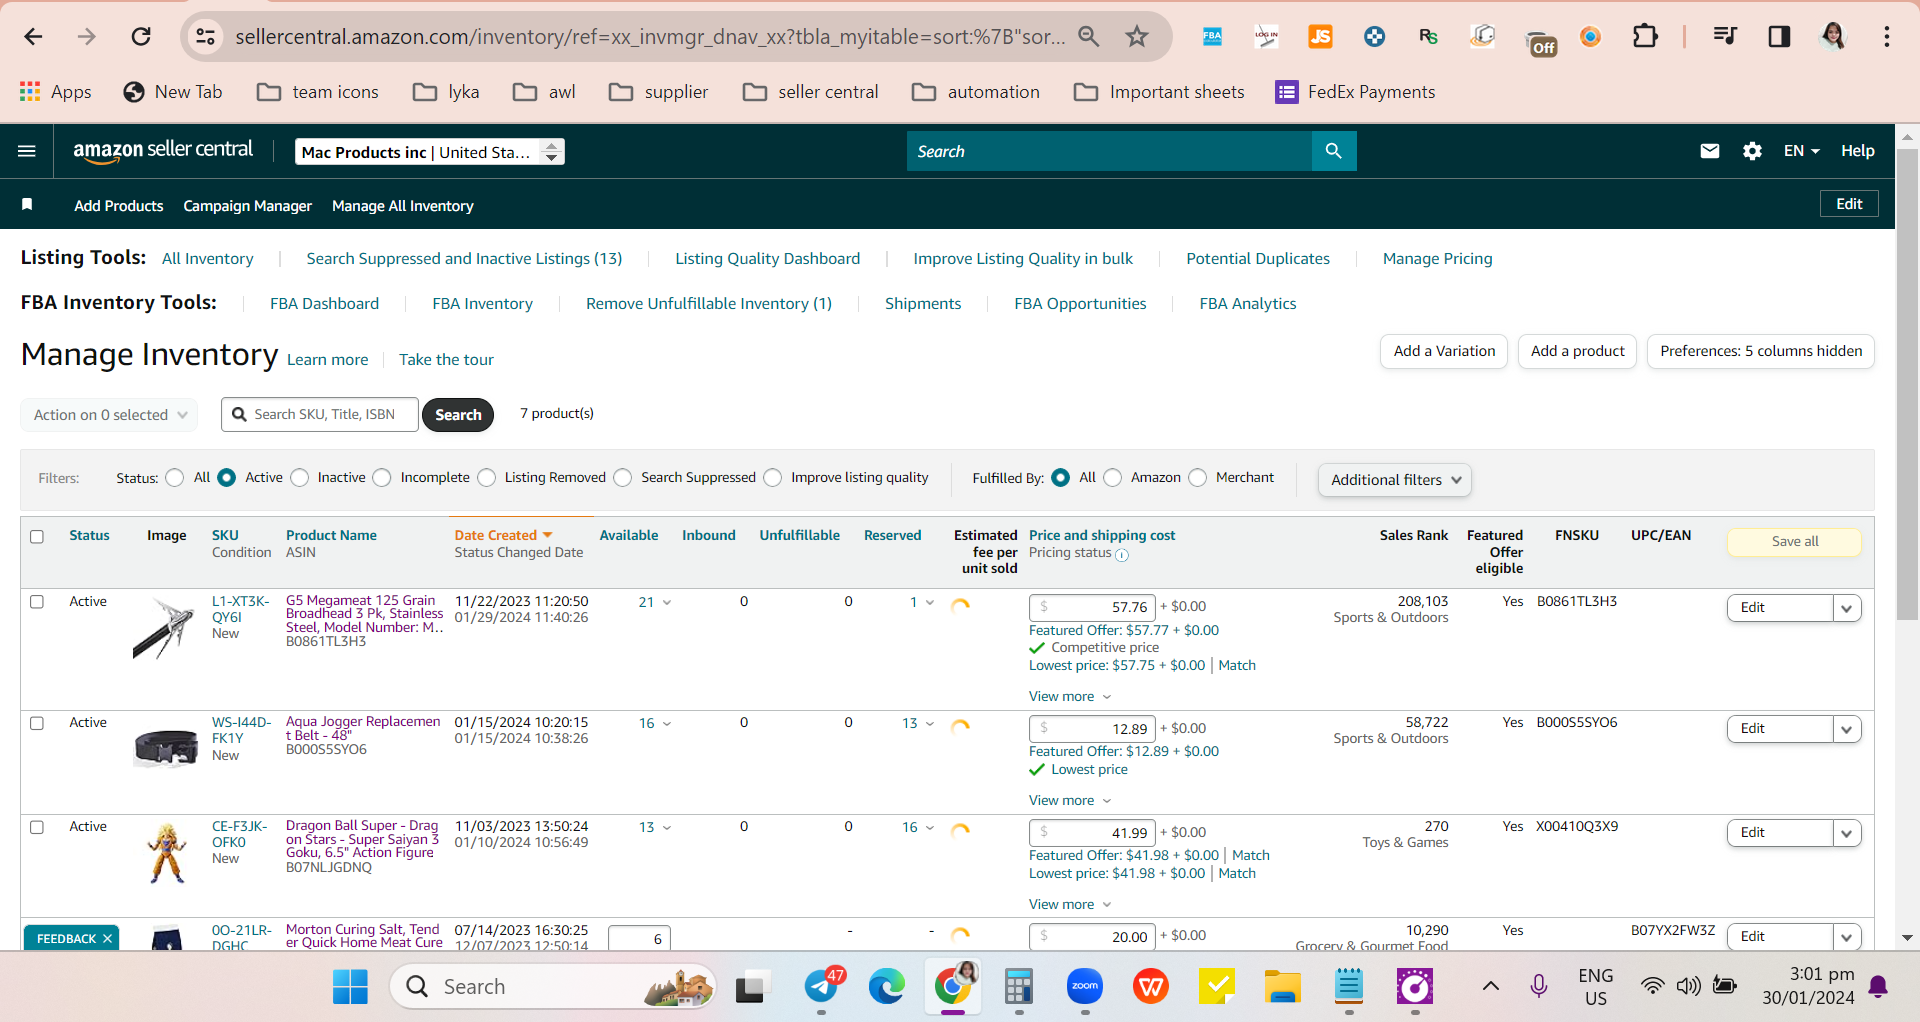
Task: Click the pricing status info icon
Action: point(1122,555)
